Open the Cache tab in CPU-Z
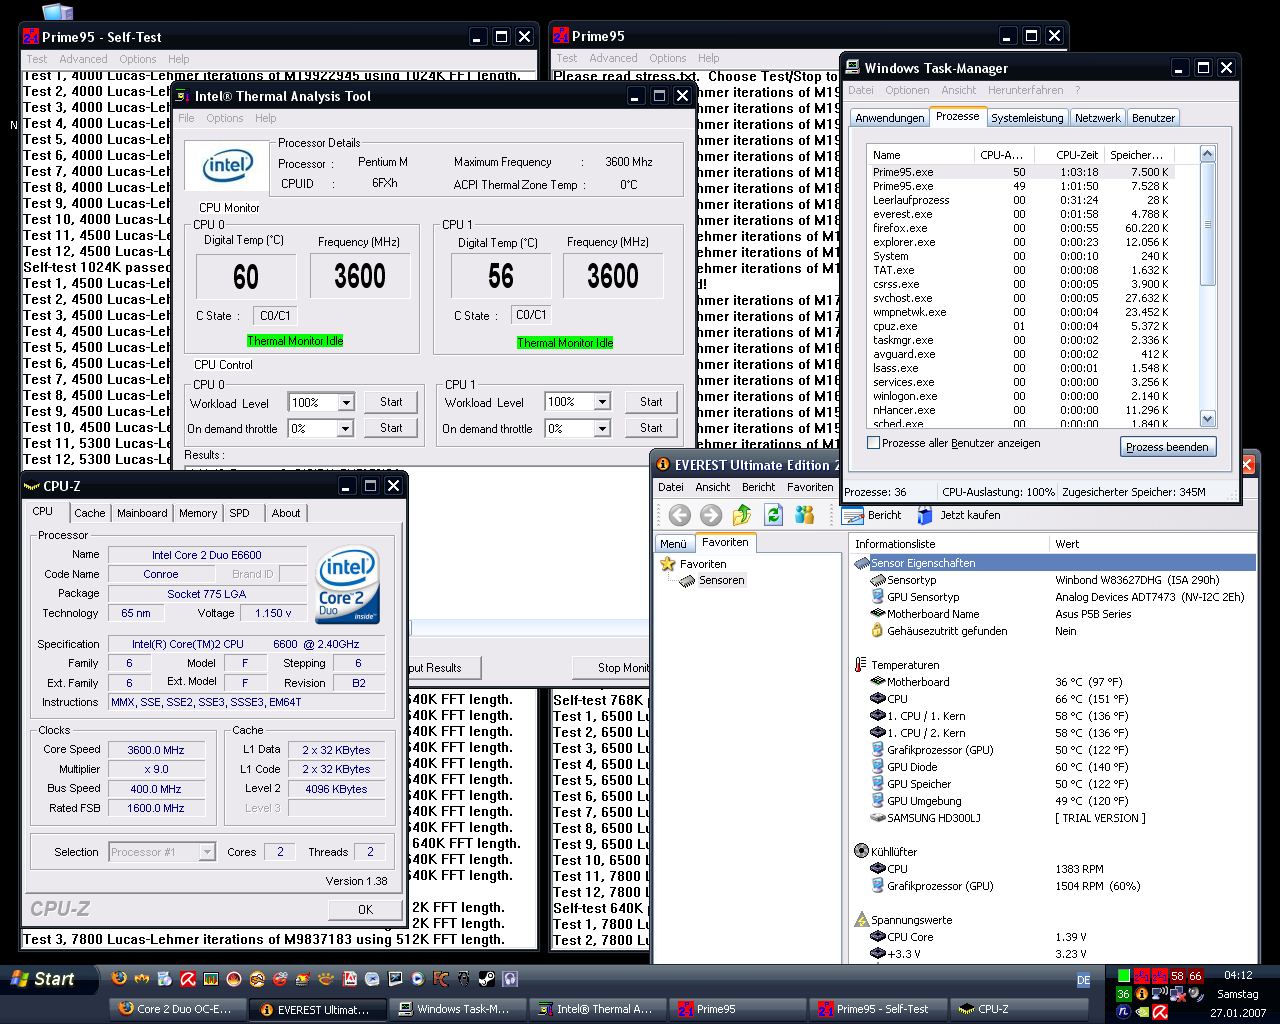Viewport: 1280px width, 1024px height. (x=89, y=513)
